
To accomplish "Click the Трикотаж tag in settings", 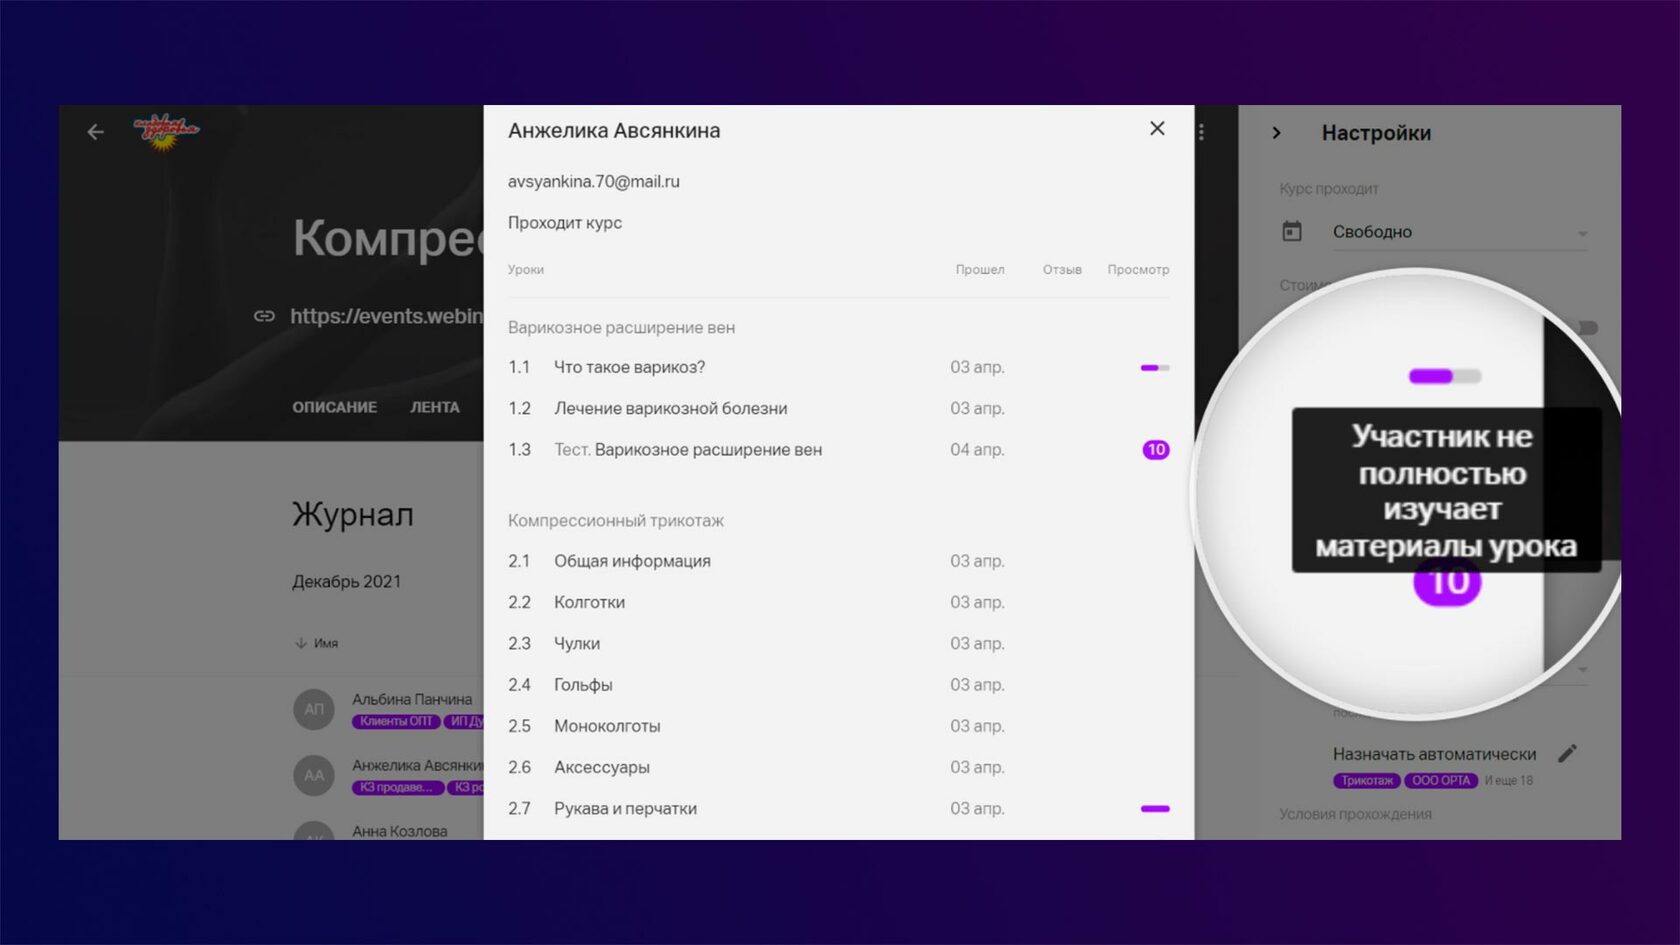I will pos(1366,780).
